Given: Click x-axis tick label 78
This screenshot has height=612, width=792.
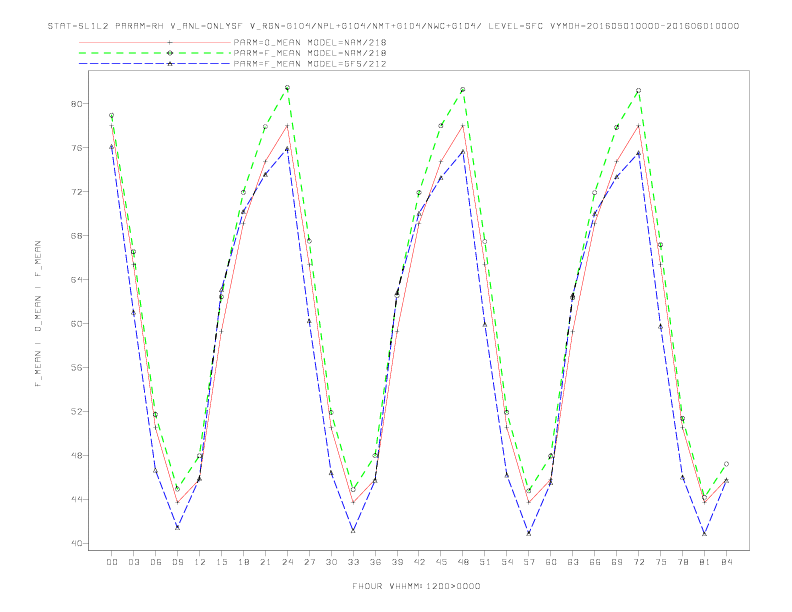Looking at the screenshot, I should pos(683,562).
